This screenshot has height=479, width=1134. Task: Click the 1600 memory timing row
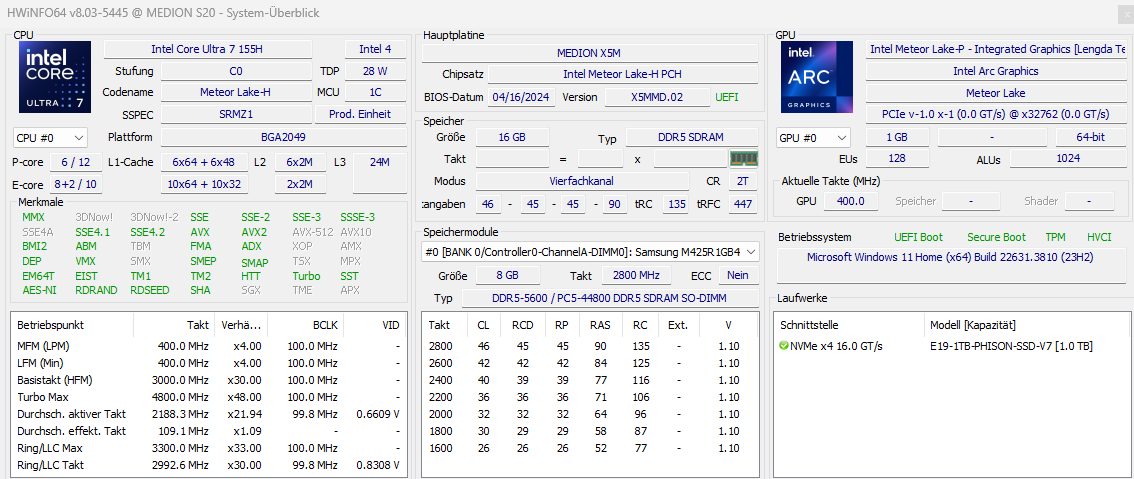point(589,448)
